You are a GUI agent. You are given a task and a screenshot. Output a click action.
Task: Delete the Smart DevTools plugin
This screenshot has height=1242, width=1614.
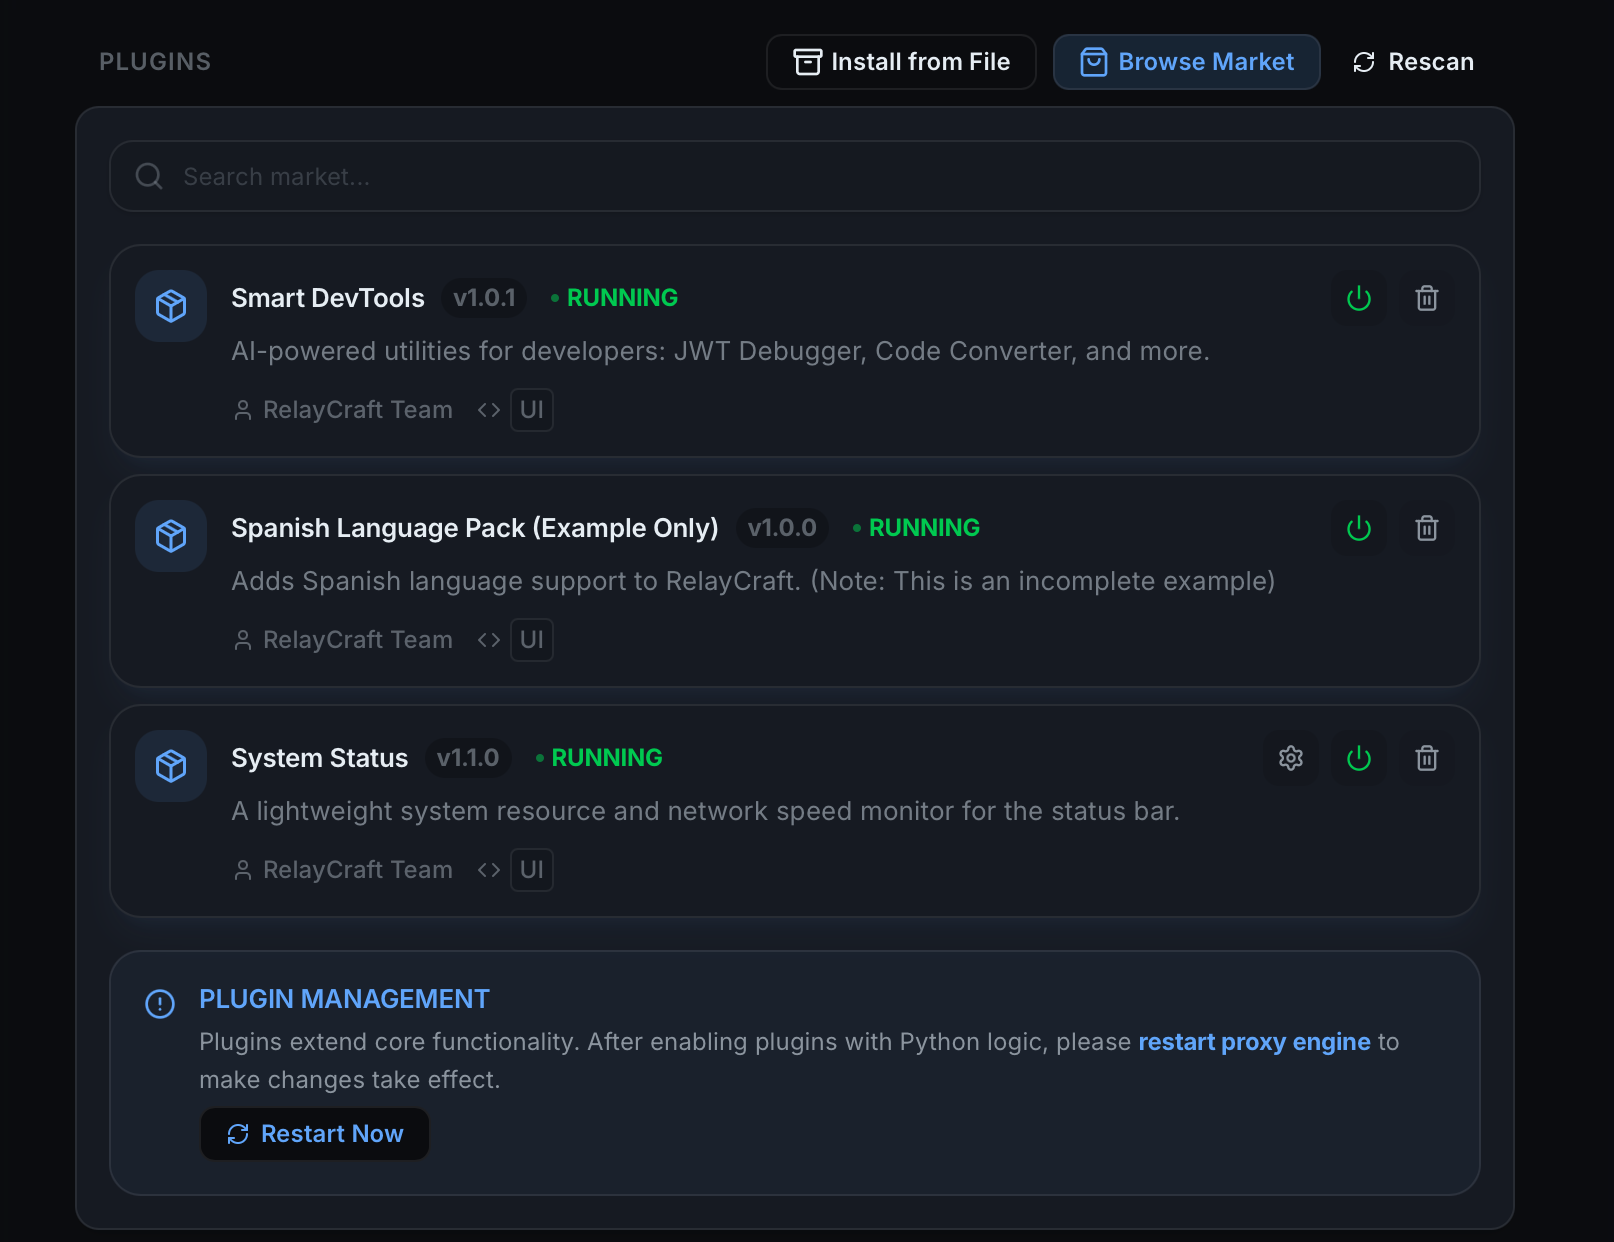tap(1427, 298)
